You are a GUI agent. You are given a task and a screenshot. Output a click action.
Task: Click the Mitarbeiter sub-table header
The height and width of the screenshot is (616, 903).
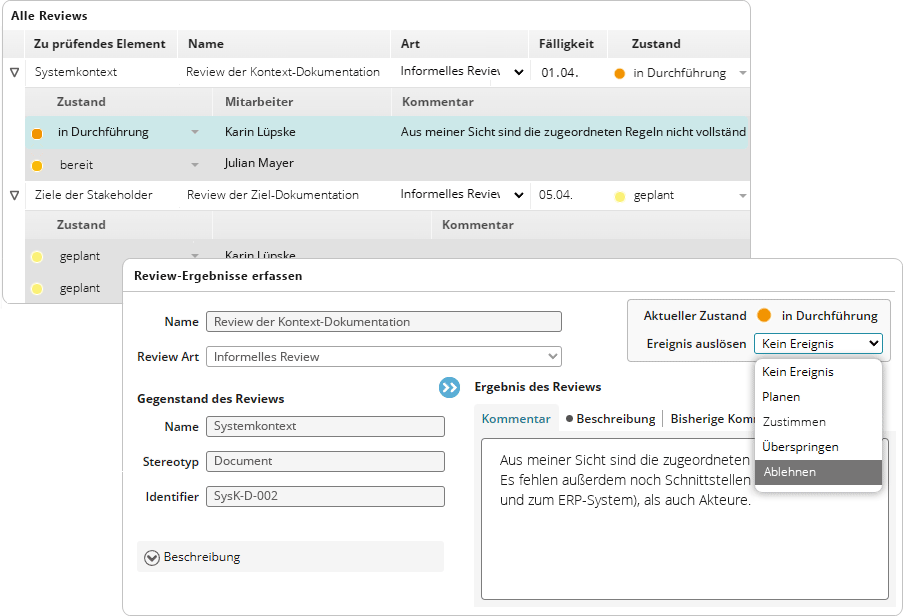(302, 102)
